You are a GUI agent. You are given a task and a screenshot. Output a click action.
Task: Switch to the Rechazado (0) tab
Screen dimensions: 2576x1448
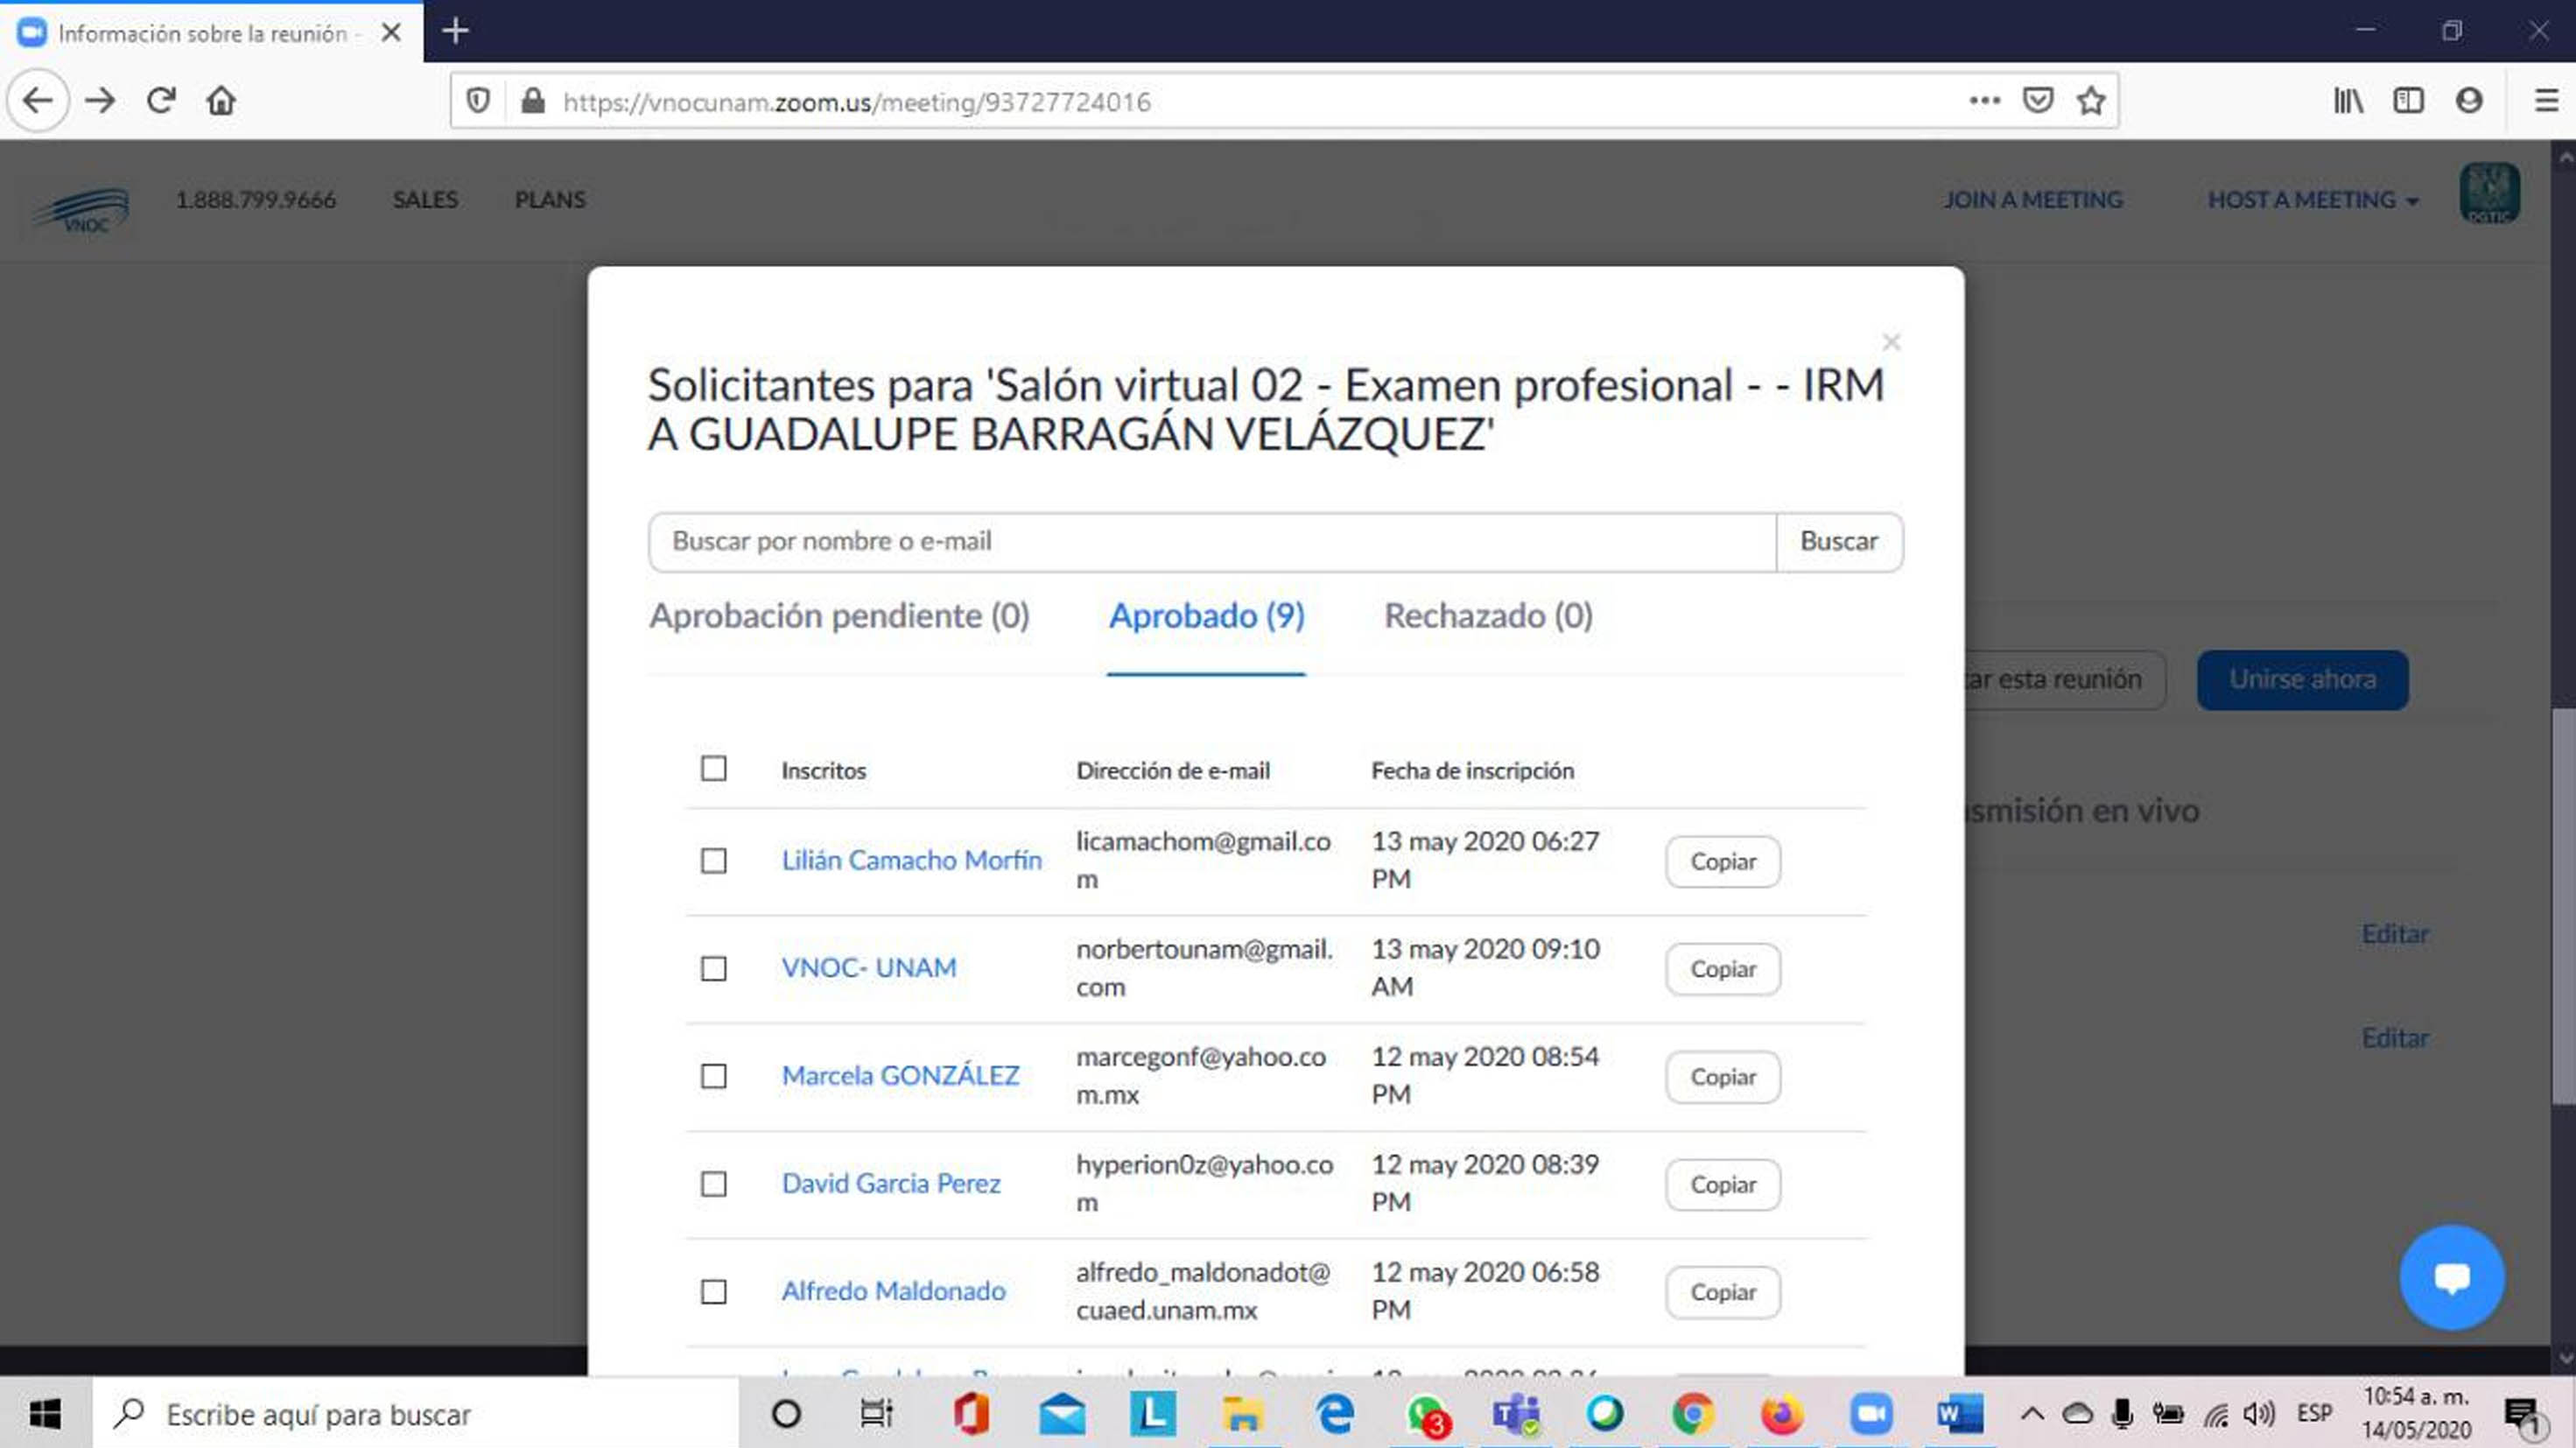[1488, 616]
